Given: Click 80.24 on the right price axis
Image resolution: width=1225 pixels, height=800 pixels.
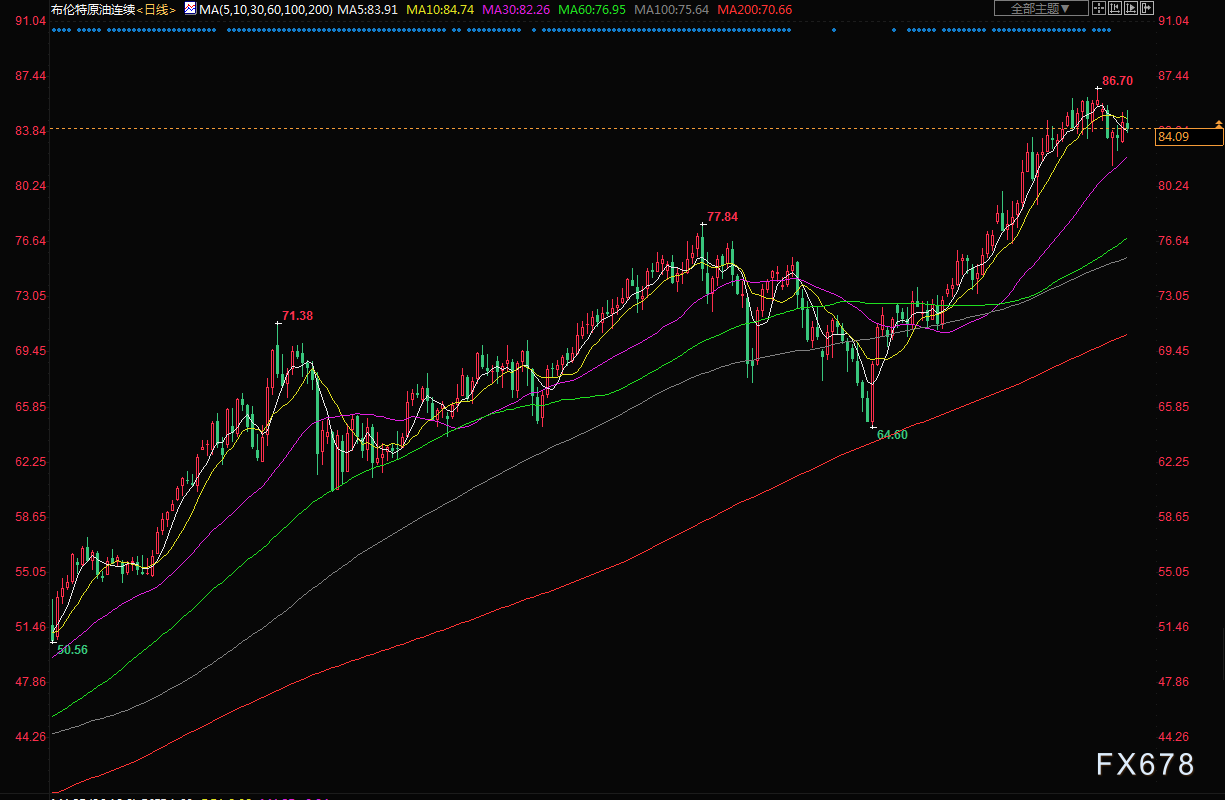Looking at the screenshot, I should point(1173,186).
